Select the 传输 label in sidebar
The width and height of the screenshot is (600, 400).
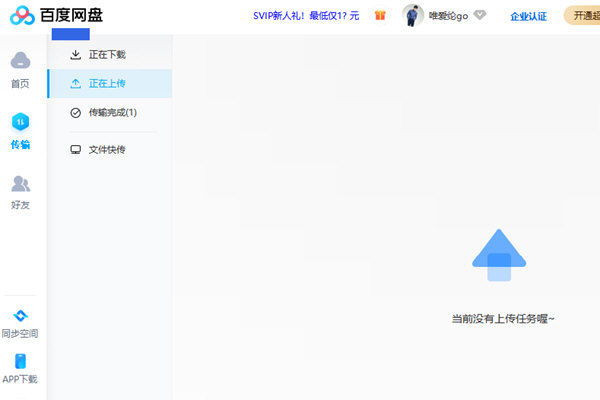(x=20, y=144)
